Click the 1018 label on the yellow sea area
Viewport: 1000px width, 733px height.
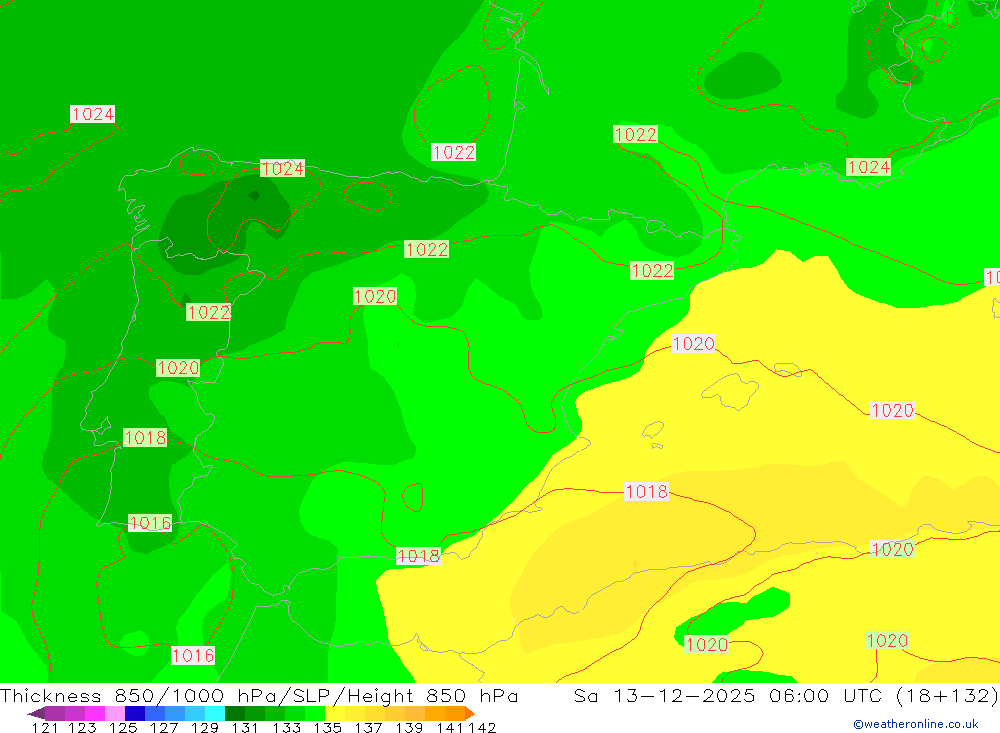646,491
